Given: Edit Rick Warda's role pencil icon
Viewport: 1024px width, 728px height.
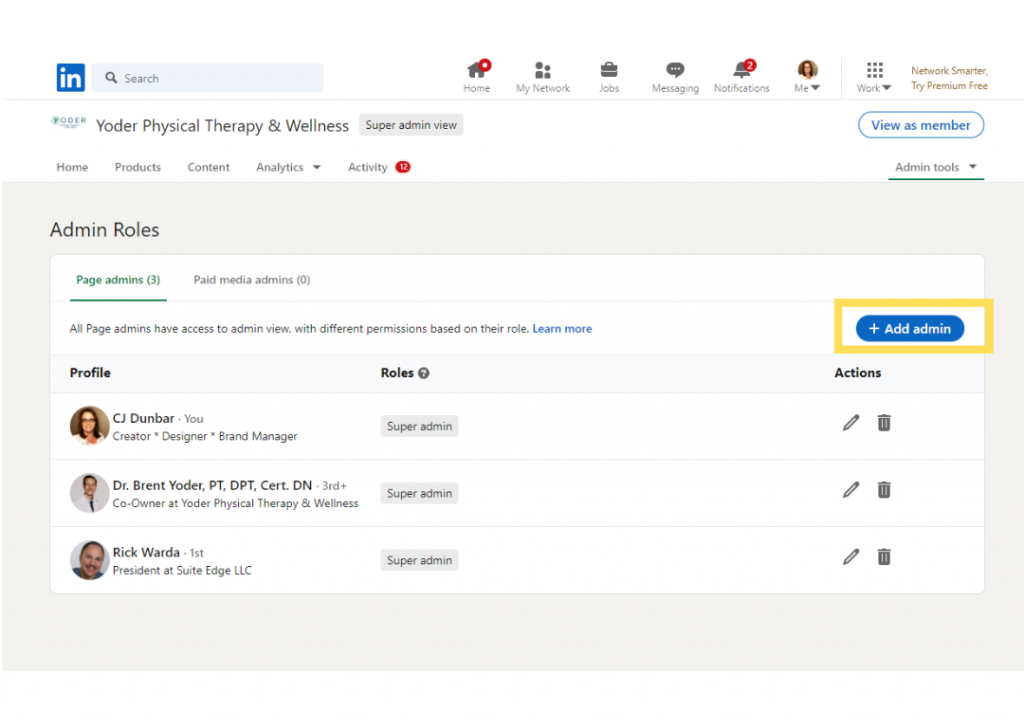Looking at the screenshot, I should click(x=850, y=557).
